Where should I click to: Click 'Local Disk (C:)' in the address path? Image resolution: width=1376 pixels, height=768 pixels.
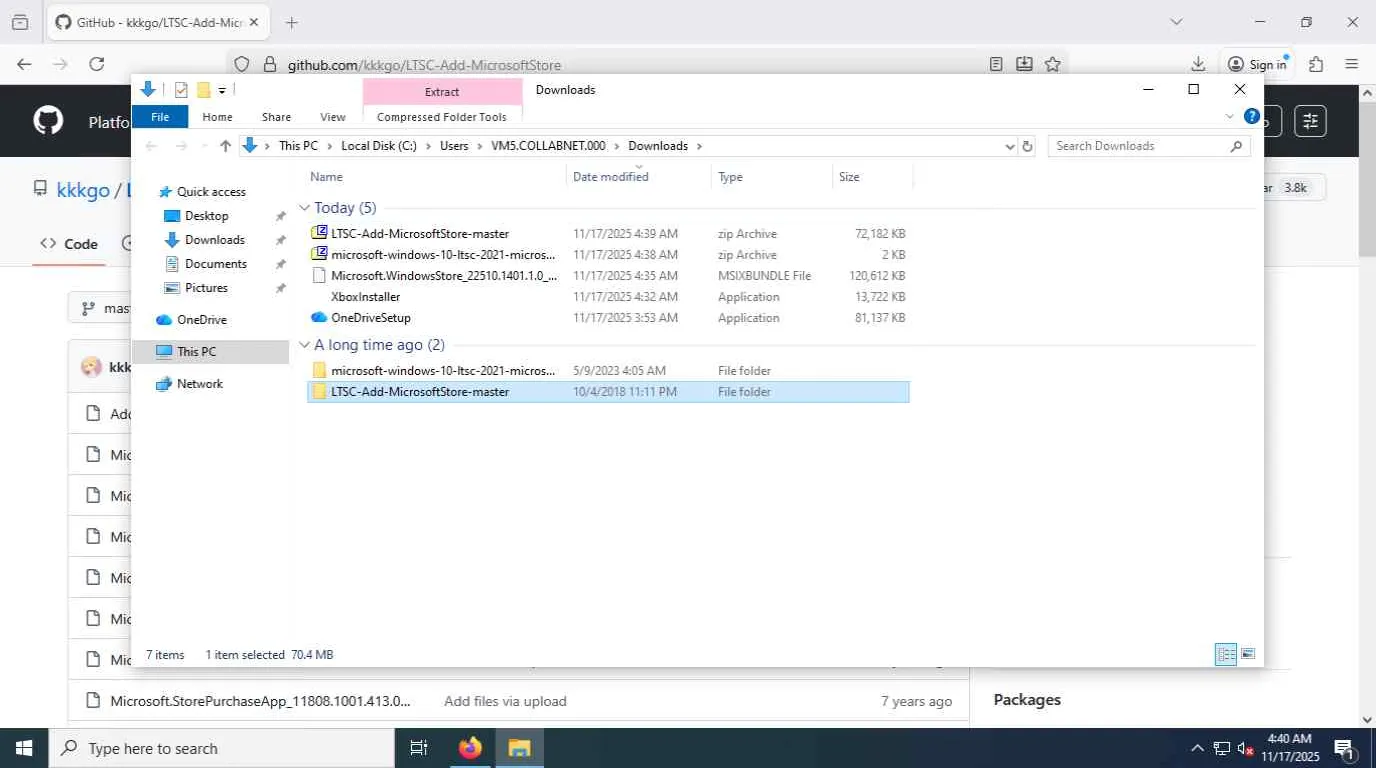(x=379, y=146)
